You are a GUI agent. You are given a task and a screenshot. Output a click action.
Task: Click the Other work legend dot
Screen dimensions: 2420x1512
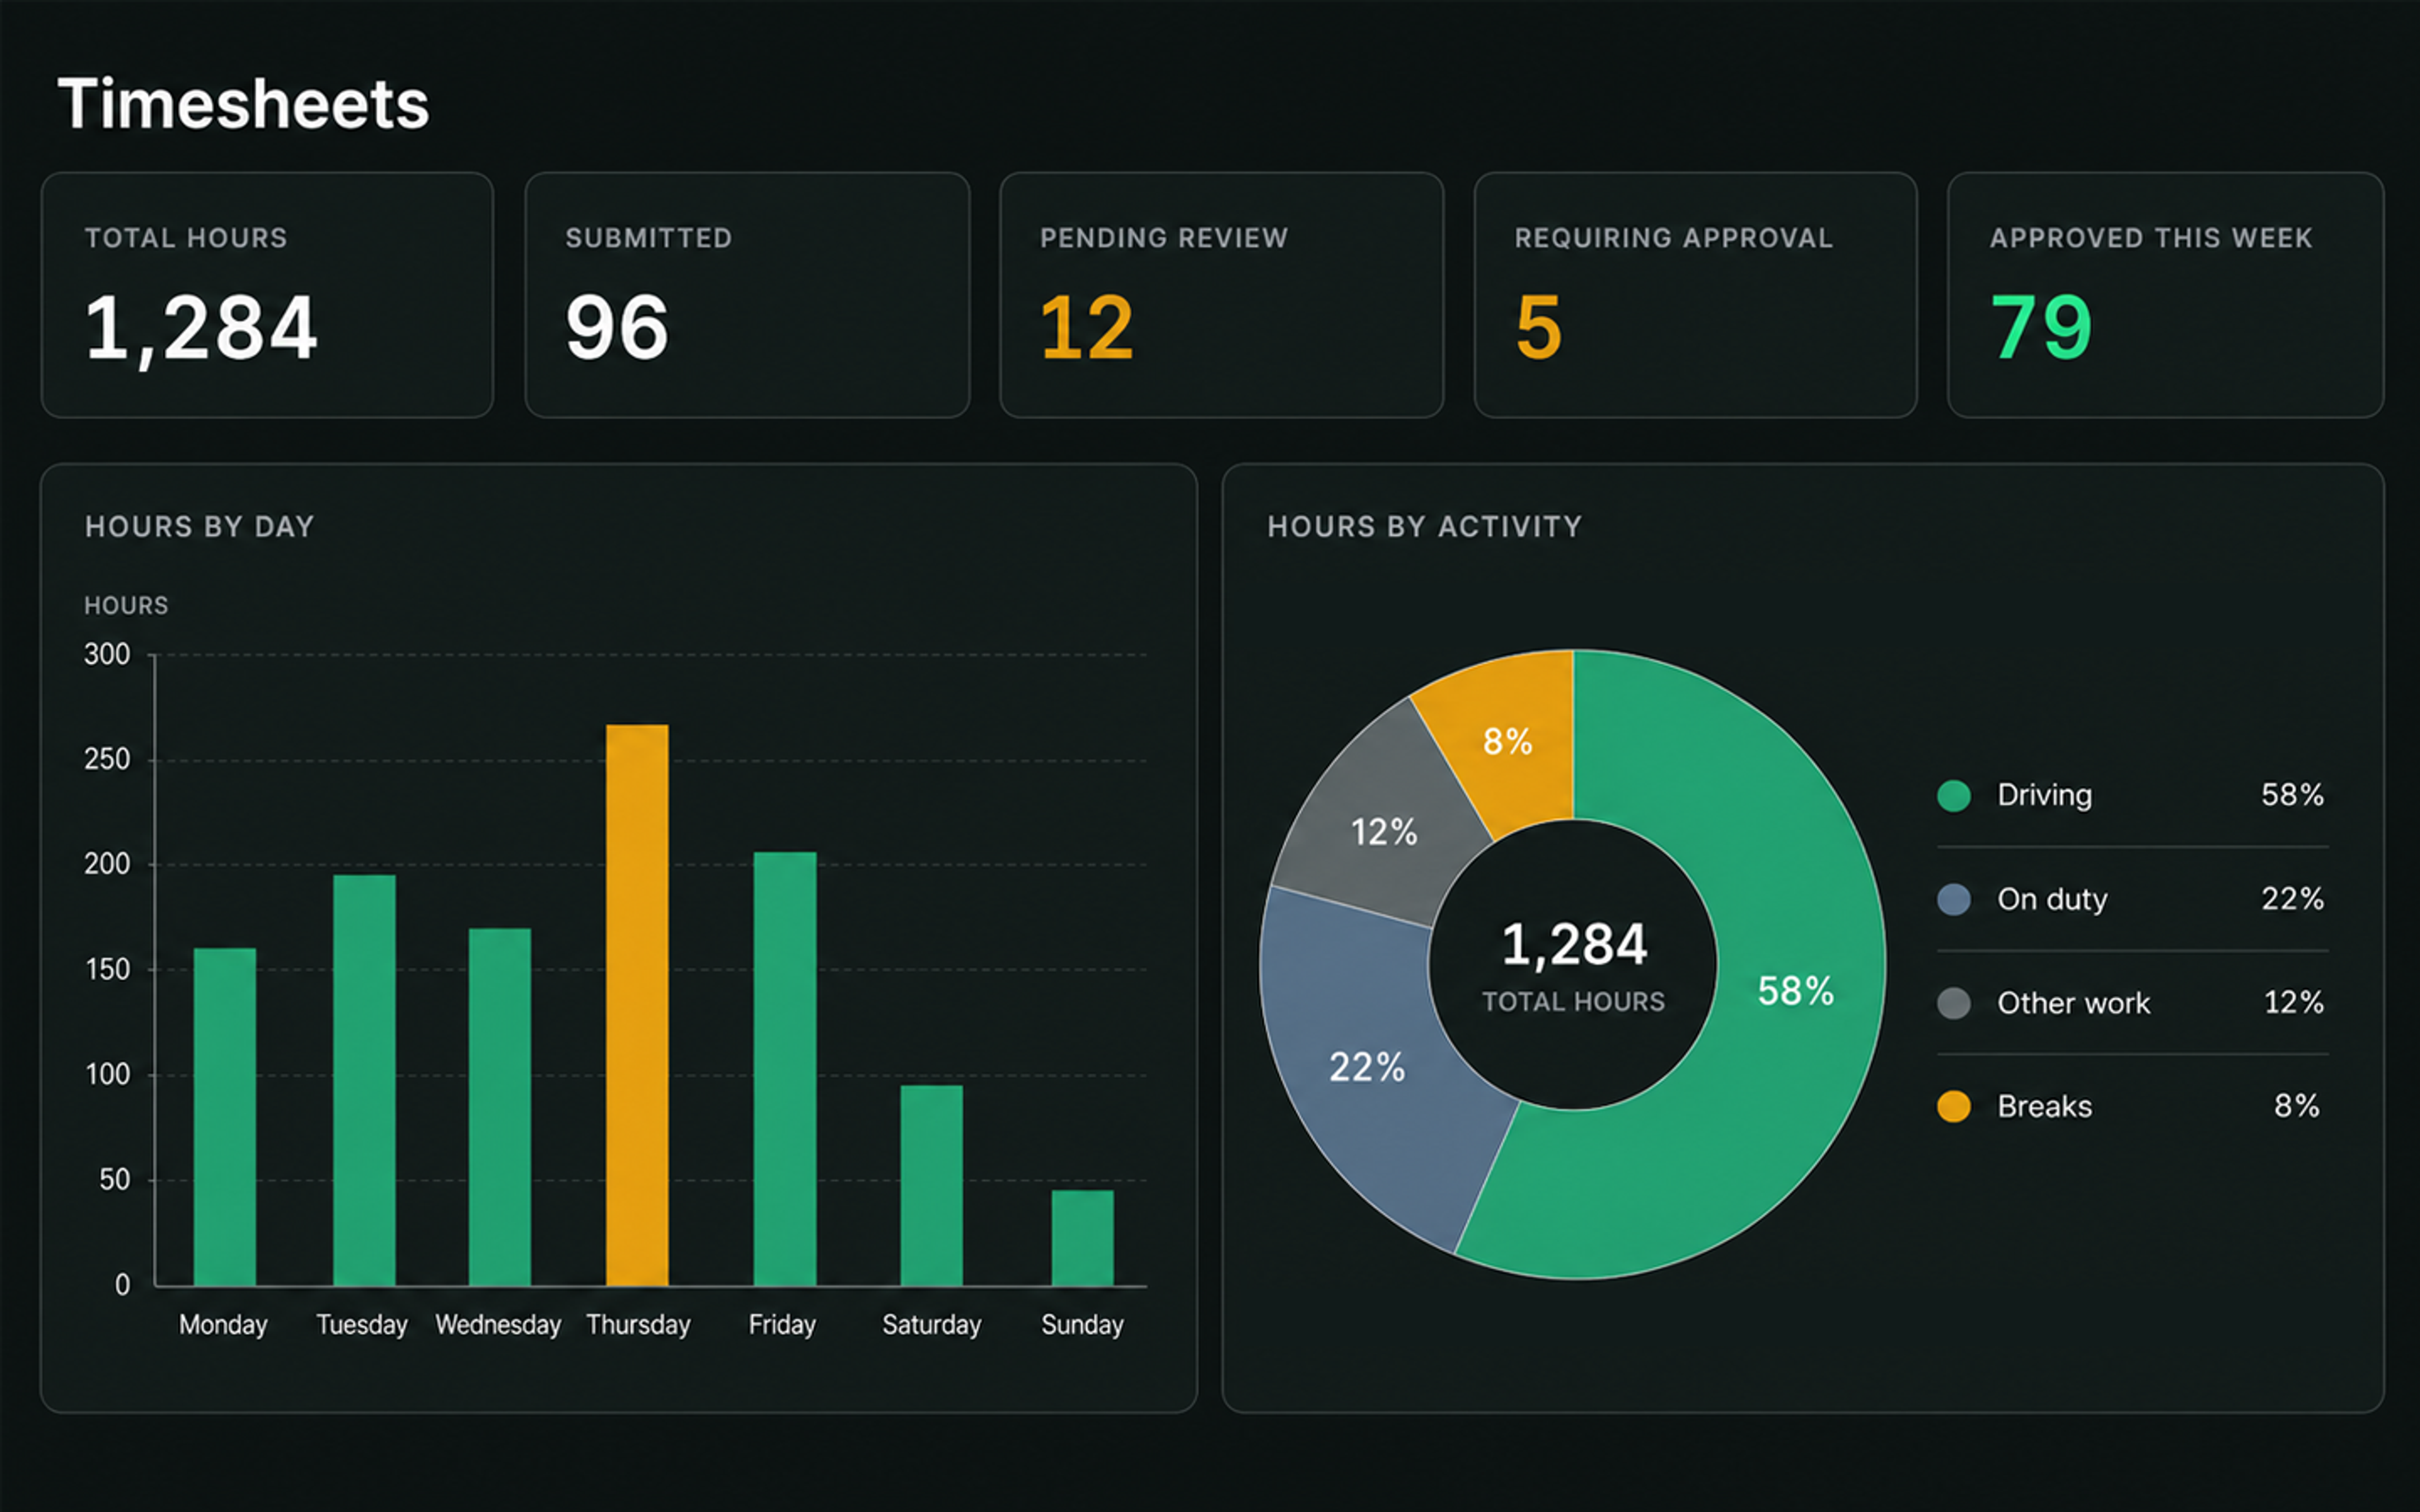(x=1954, y=1003)
